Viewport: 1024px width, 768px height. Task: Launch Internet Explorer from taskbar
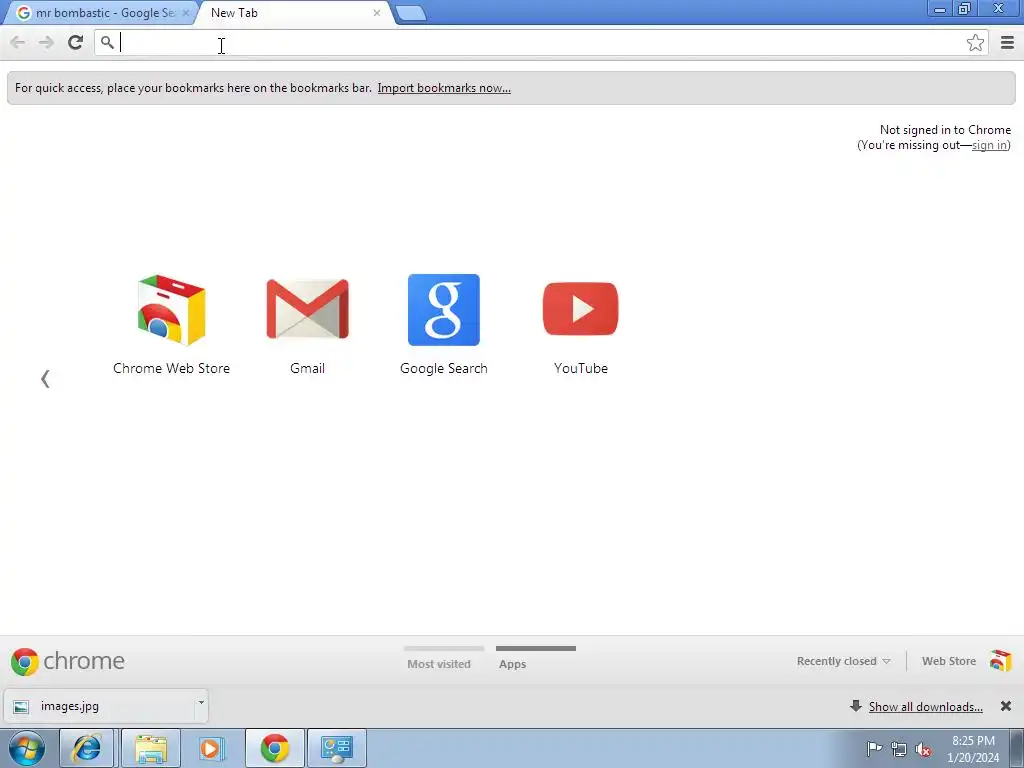(86, 748)
